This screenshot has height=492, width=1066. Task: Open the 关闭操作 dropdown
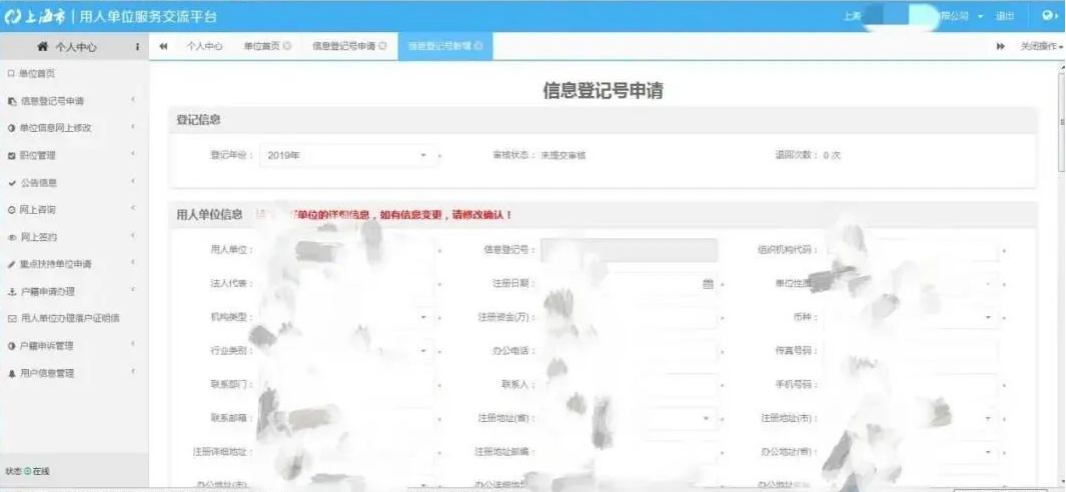[1040, 46]
